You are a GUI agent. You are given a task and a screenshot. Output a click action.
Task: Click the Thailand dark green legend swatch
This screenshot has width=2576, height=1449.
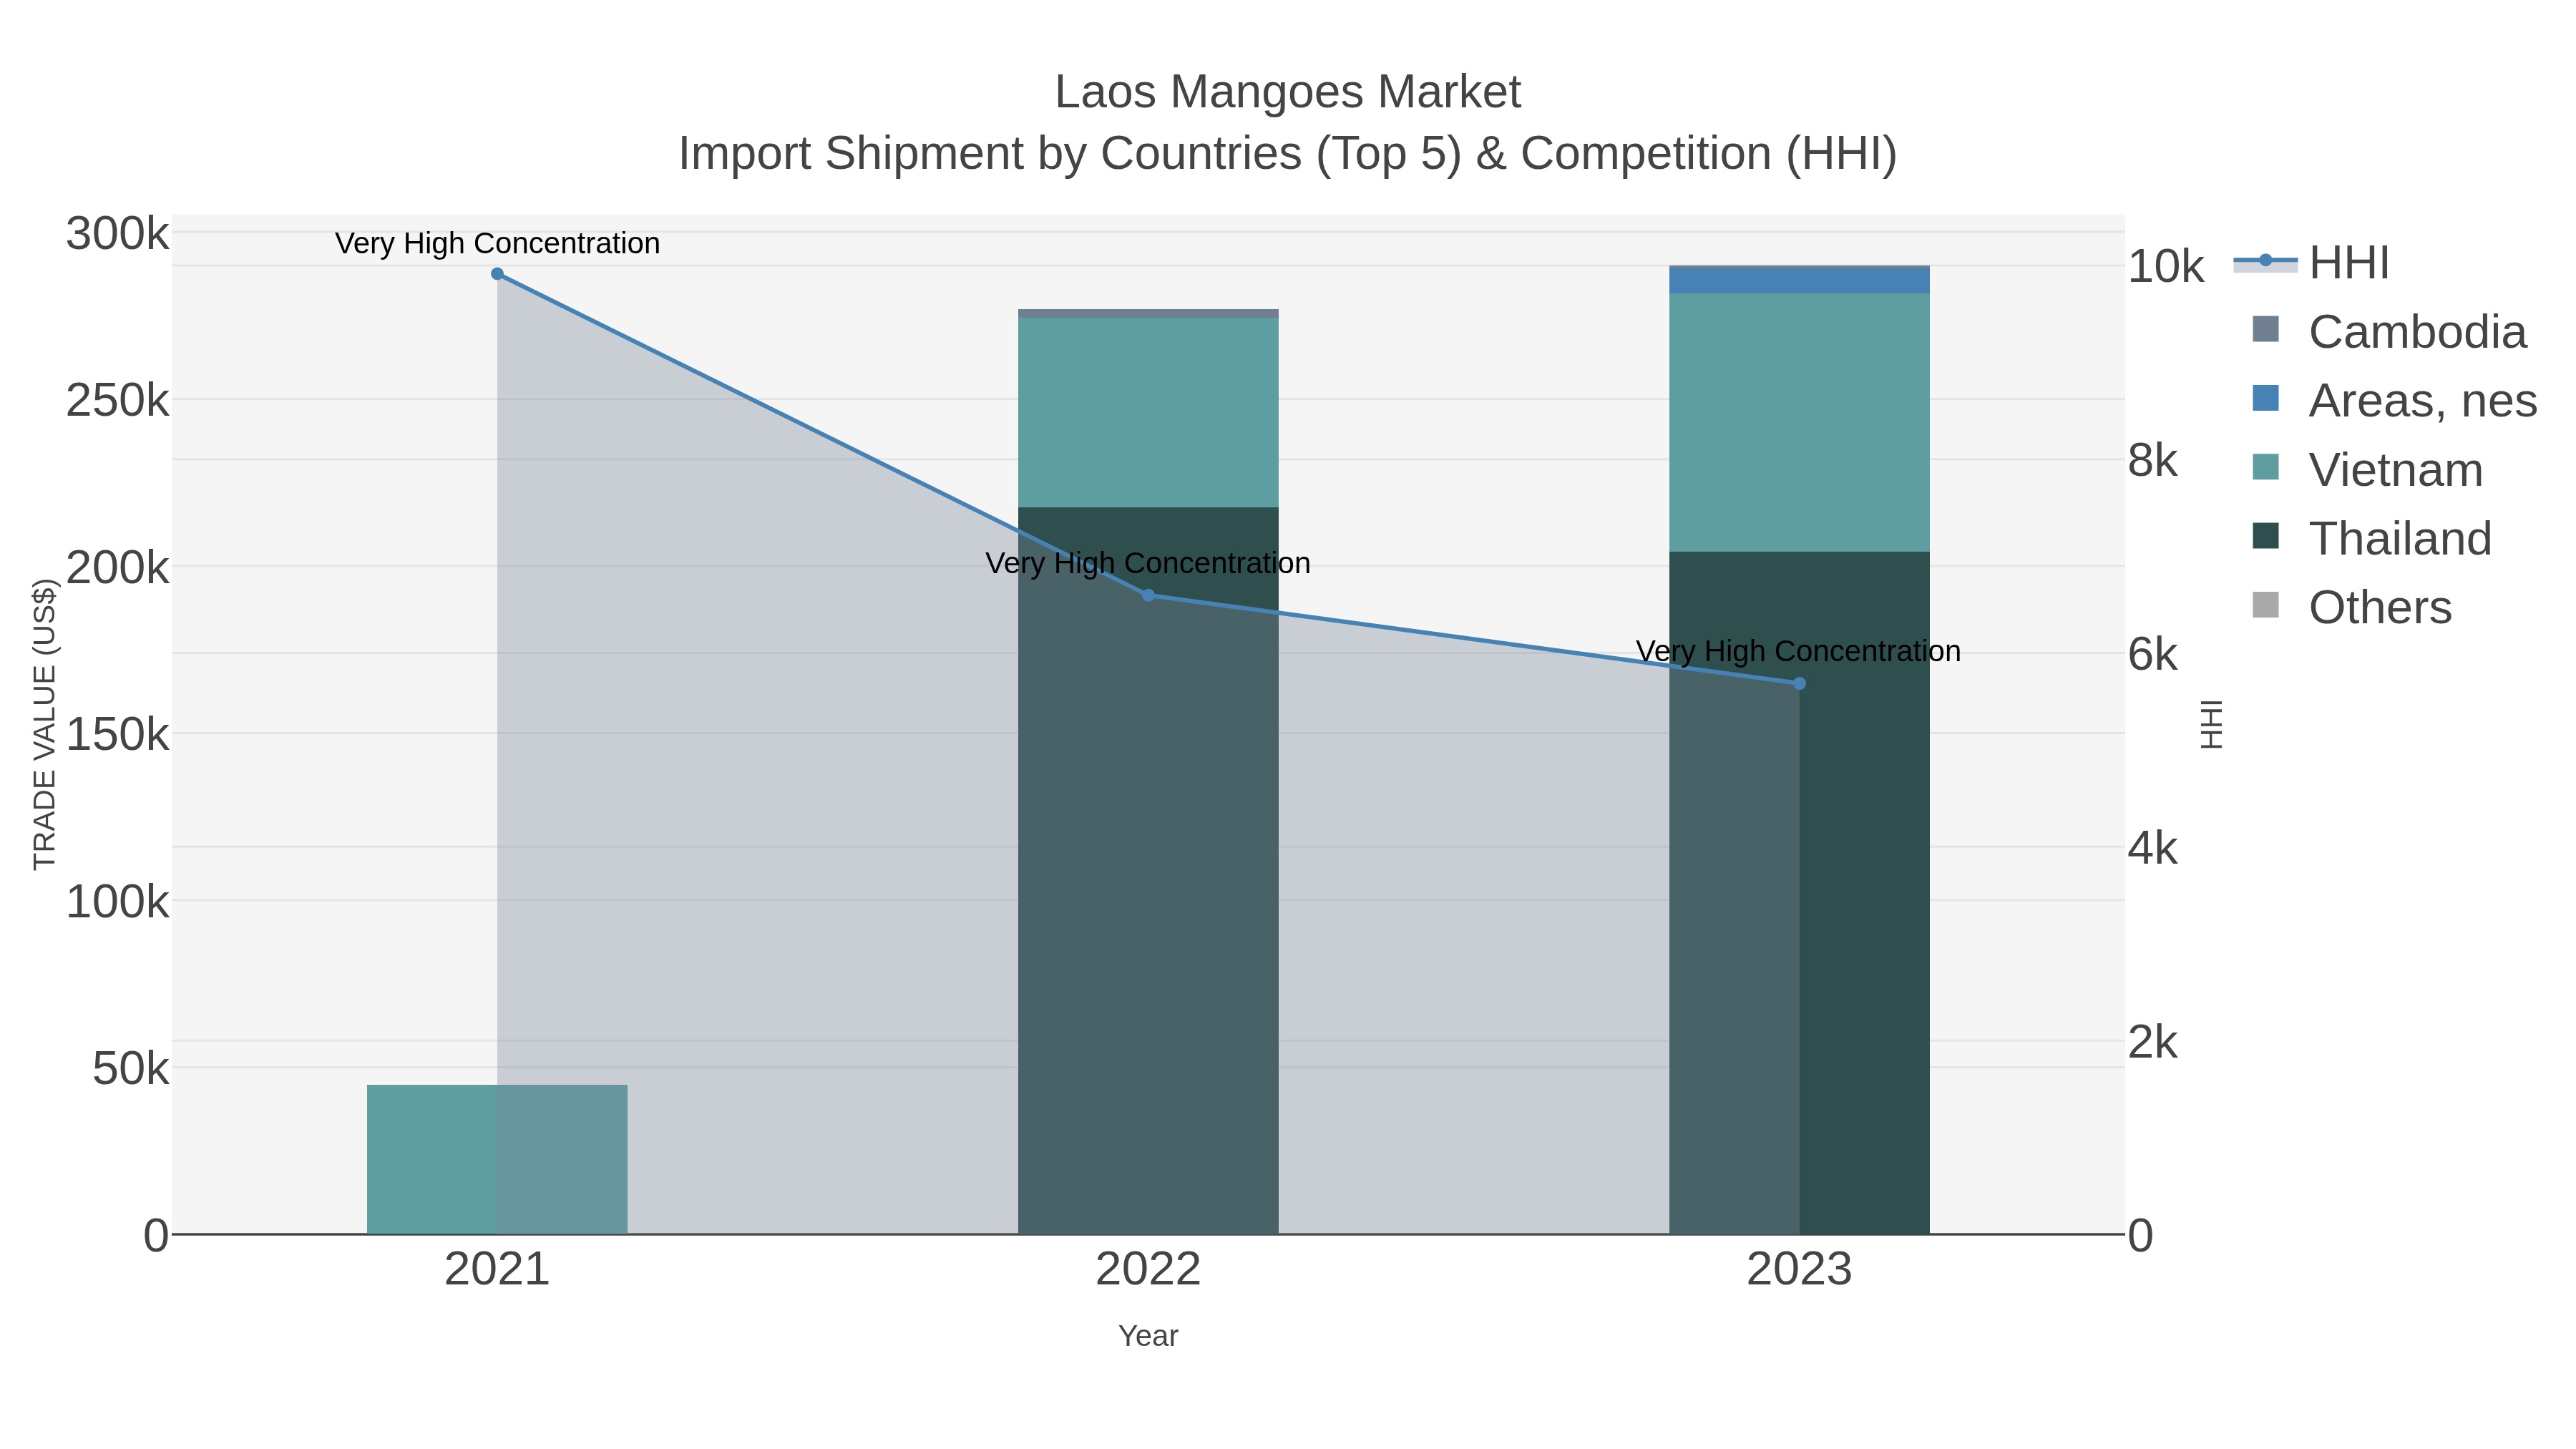pos(2266,536)
